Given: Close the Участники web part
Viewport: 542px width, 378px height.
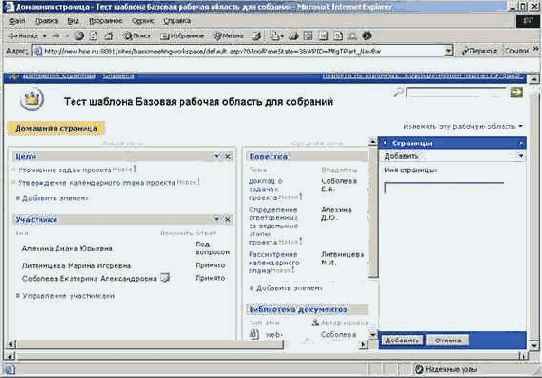Looking at the screenshot, I should tap(228, 219).
